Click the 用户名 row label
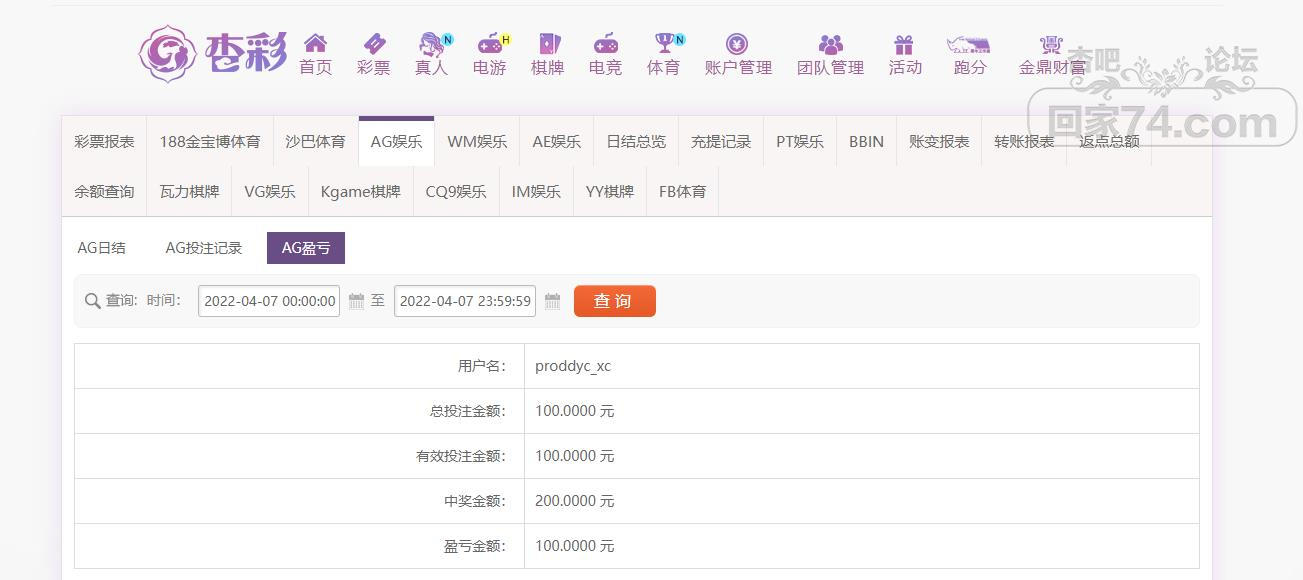The image size is (1303, 580). 482,366
